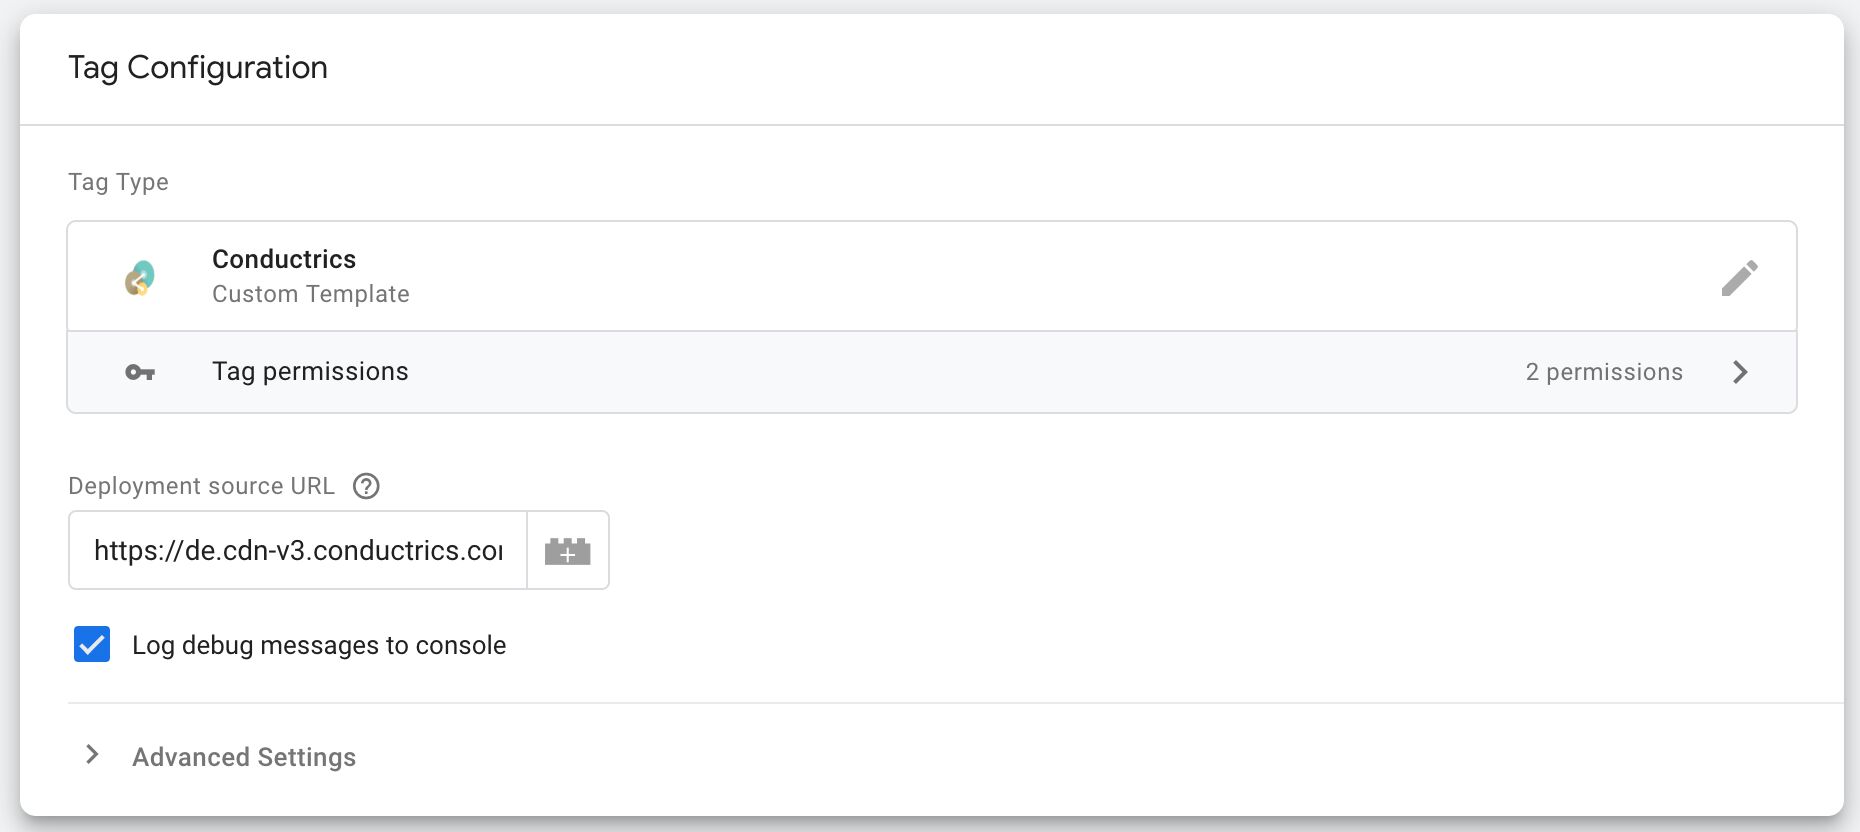Viewport: 1860px width, 832px height.
Task: Click into the Deployment source URL field
Action: point(298,550)
